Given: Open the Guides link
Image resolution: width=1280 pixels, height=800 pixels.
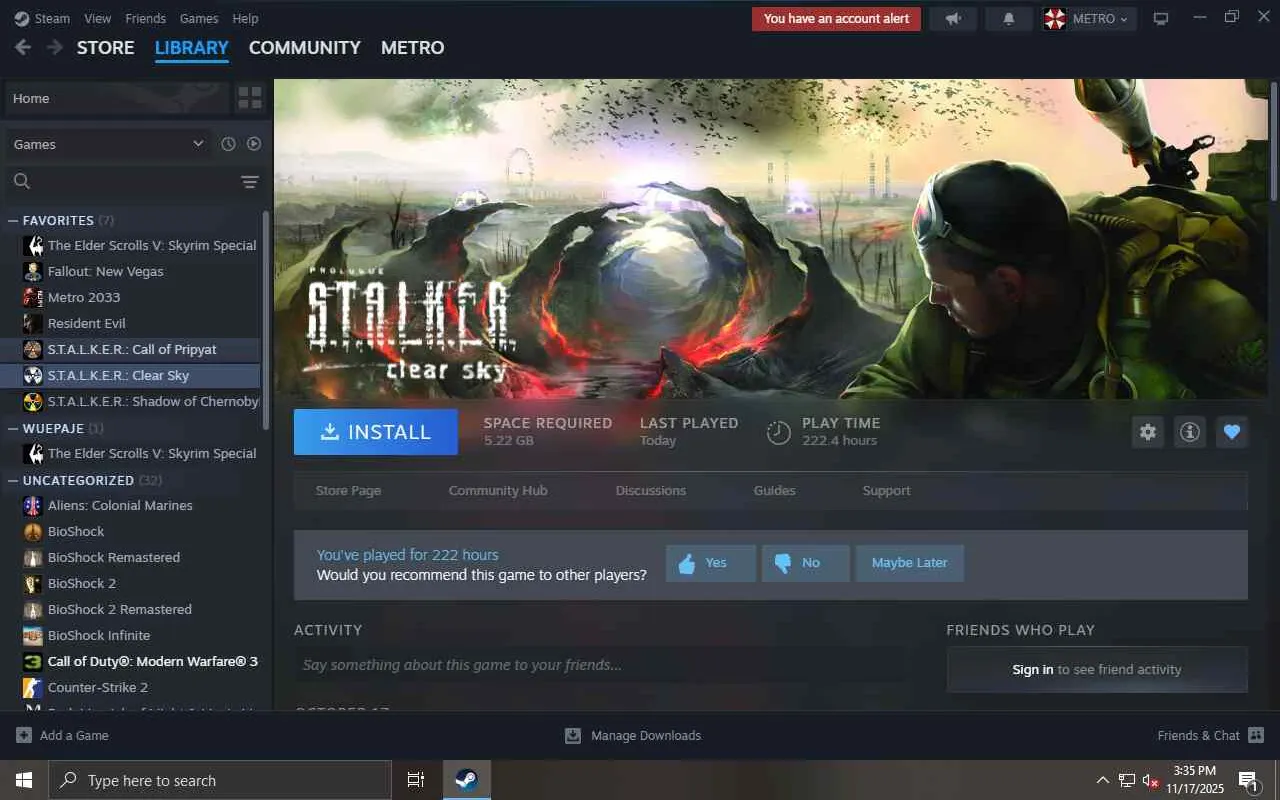Looking at the screenshot, I should pos(775,491).
